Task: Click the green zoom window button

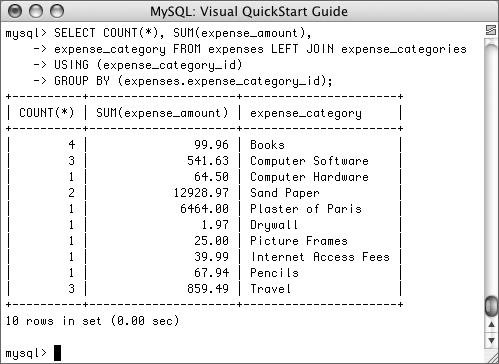Action: point(57,11)
